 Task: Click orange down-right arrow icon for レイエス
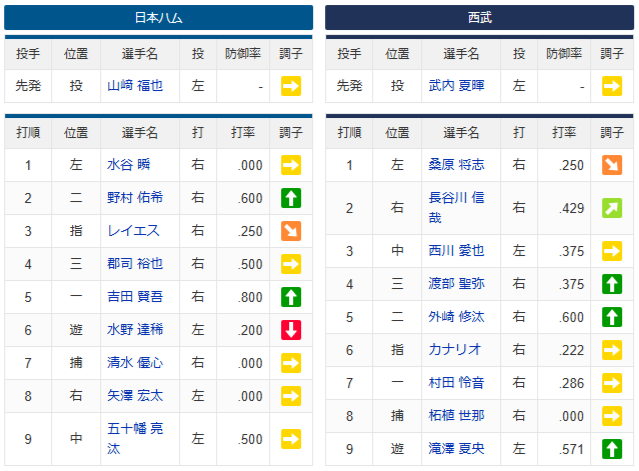click(291, 231)
